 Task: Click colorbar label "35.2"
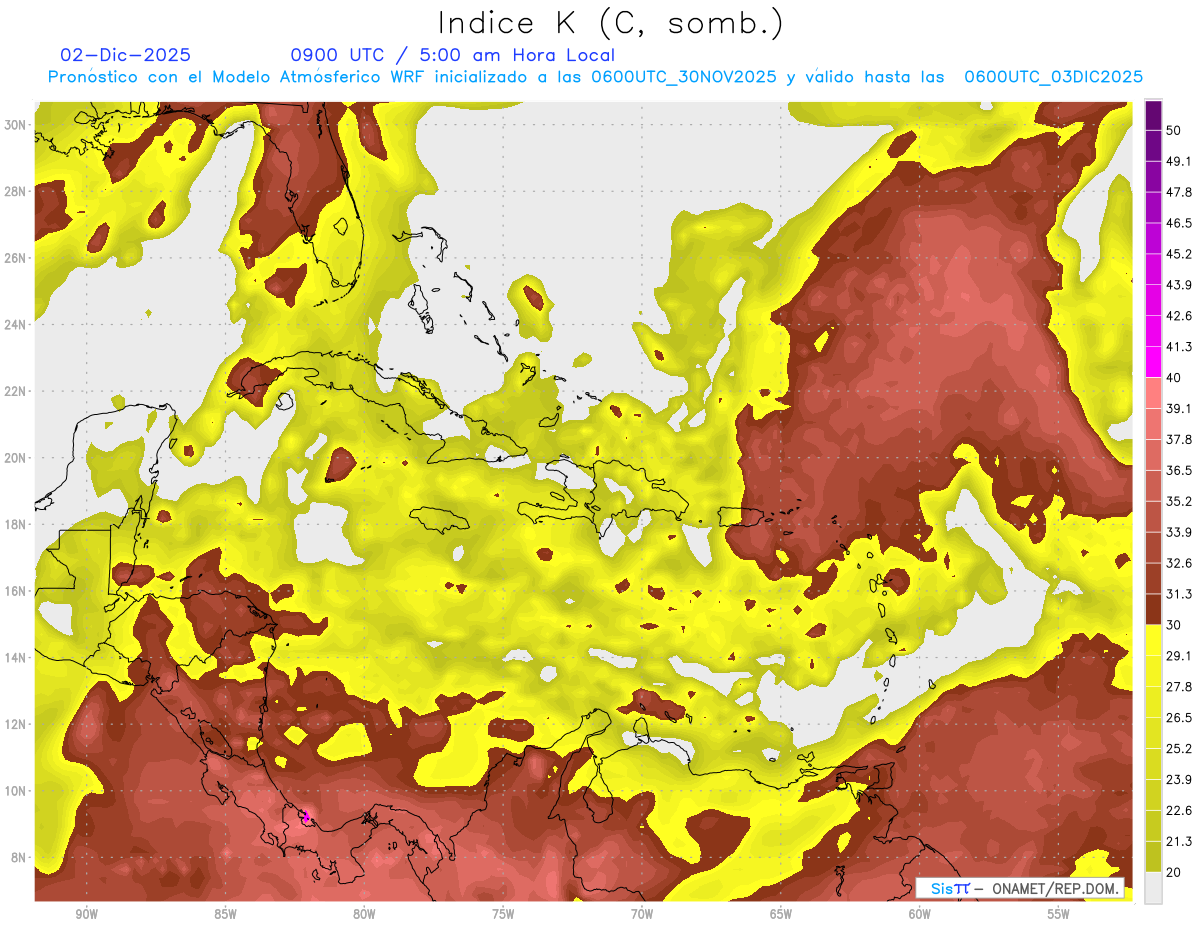(1179, 501)
